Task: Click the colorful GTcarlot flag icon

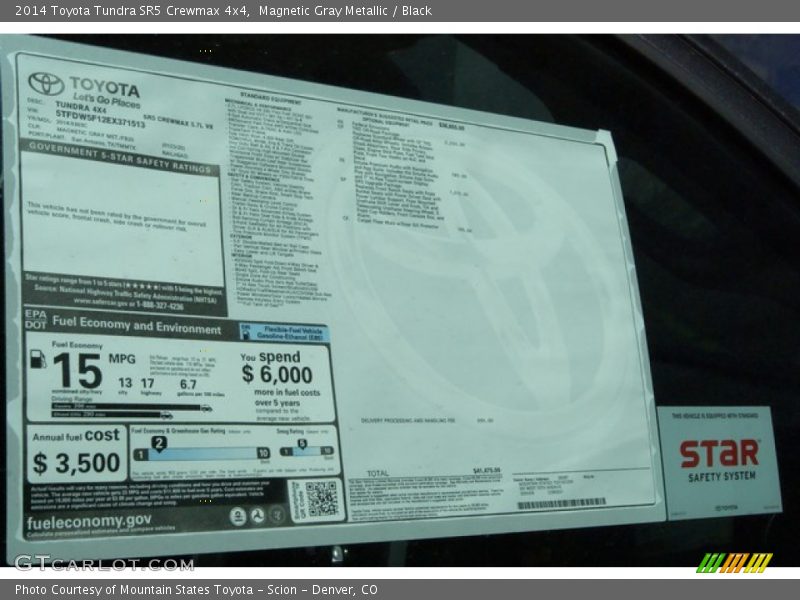Action: pos(733,565)
